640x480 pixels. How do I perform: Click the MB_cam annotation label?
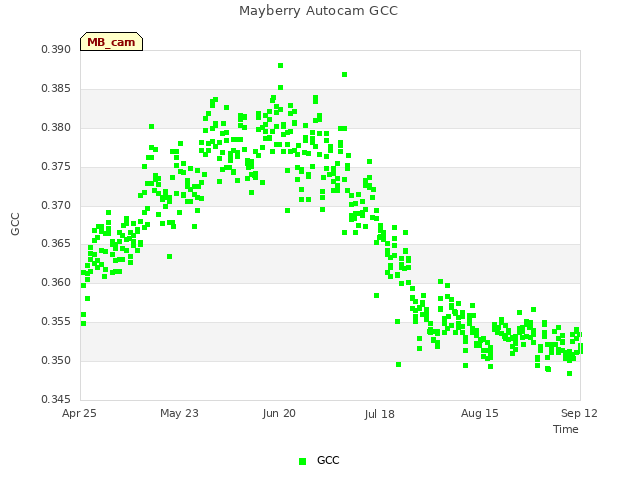(111, 42)
